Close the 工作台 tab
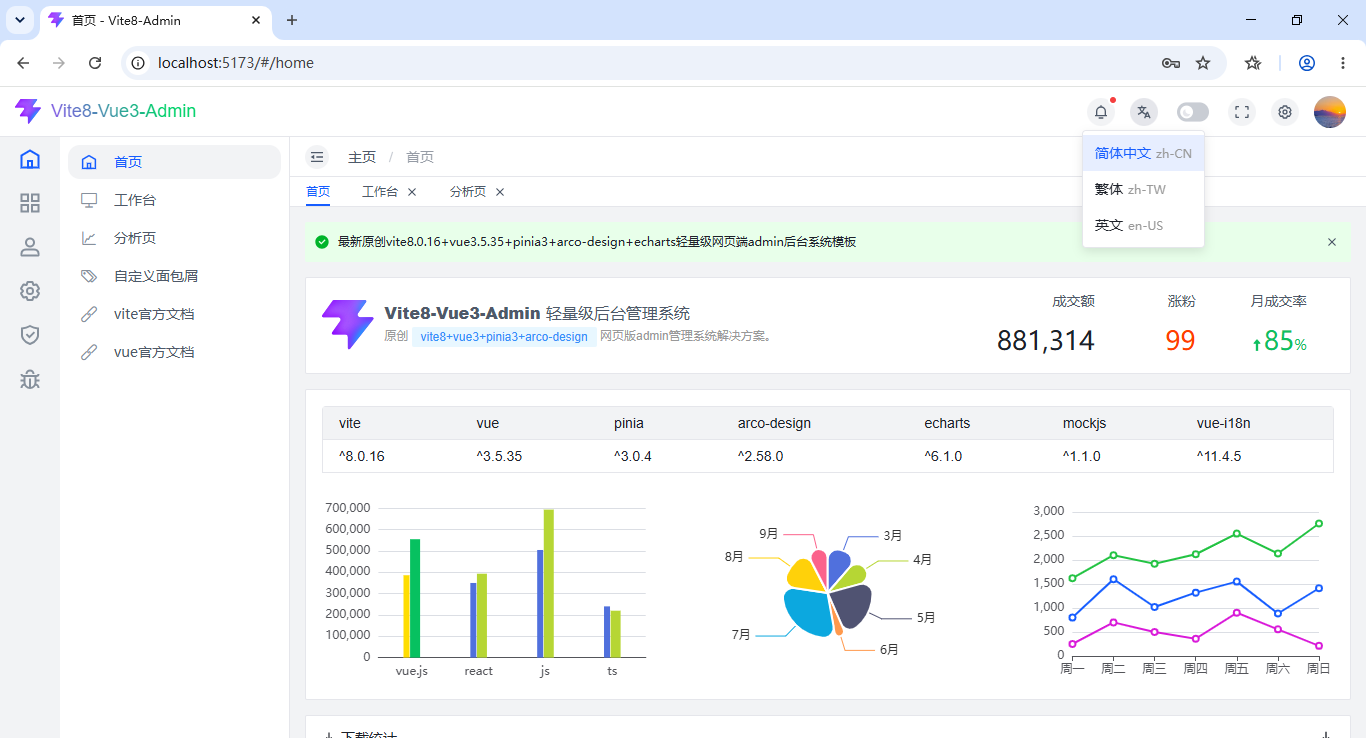 [412, 192]
